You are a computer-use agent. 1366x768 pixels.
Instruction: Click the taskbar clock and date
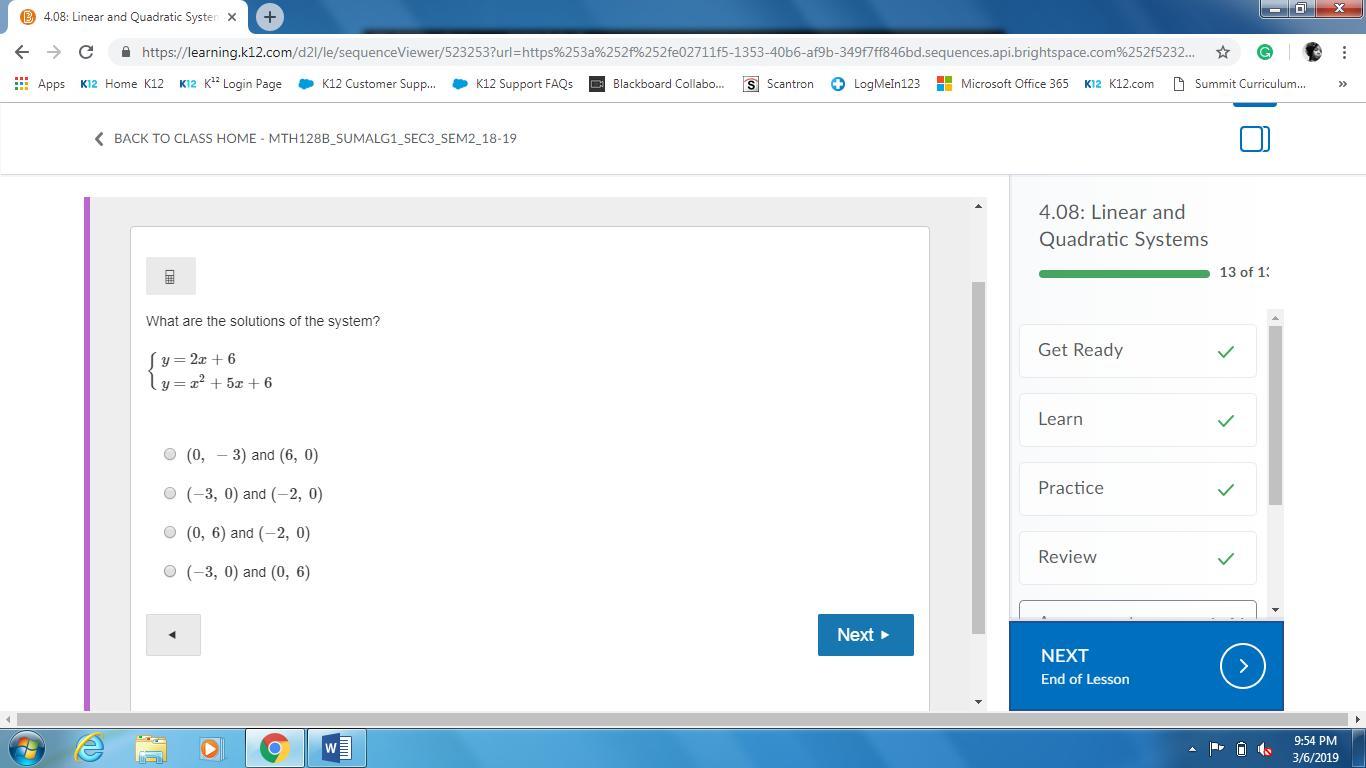point(1315,749)
